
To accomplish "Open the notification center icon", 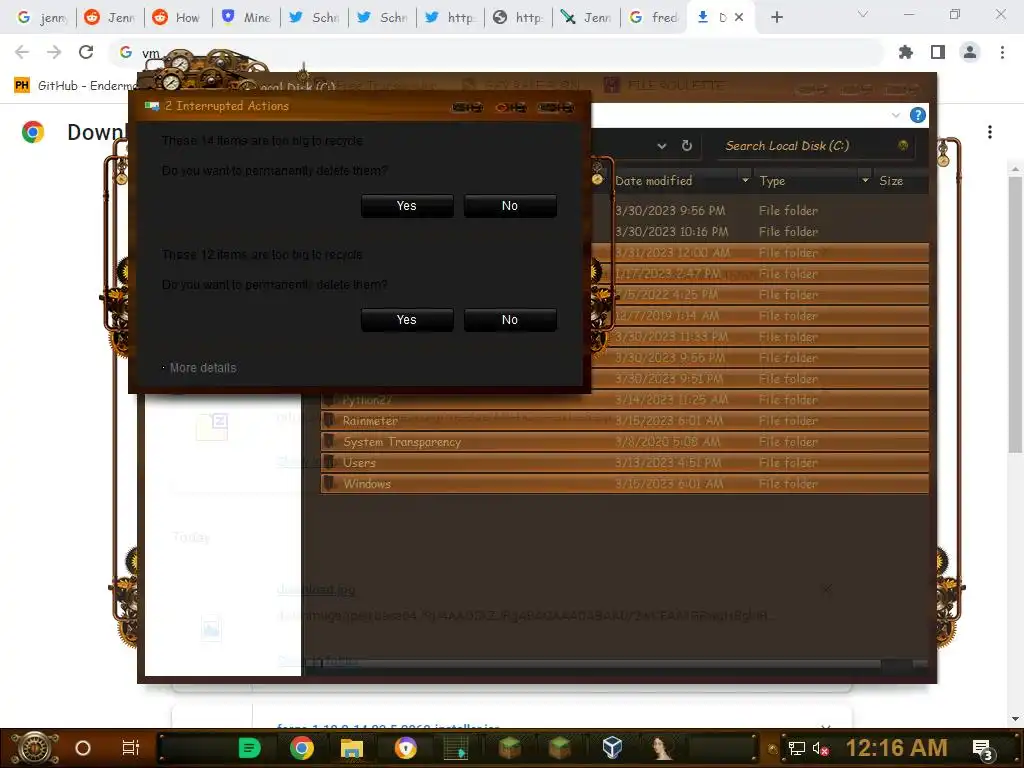I will click(x=982, y=749).
